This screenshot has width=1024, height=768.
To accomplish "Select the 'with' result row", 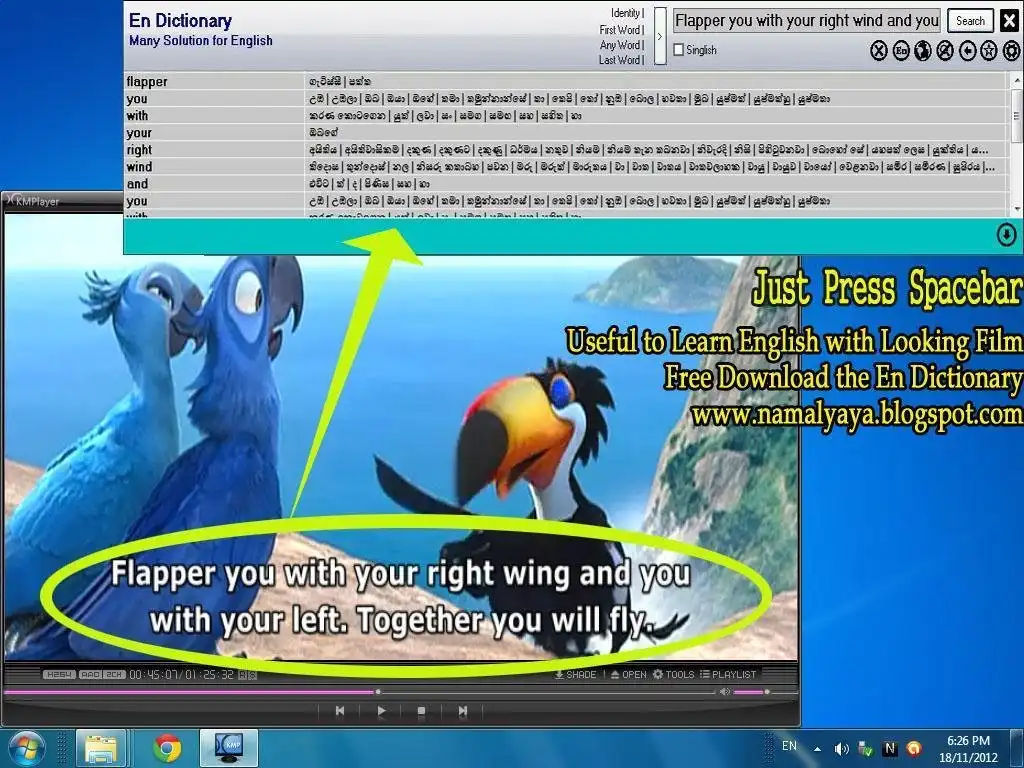I will (566, 116).
